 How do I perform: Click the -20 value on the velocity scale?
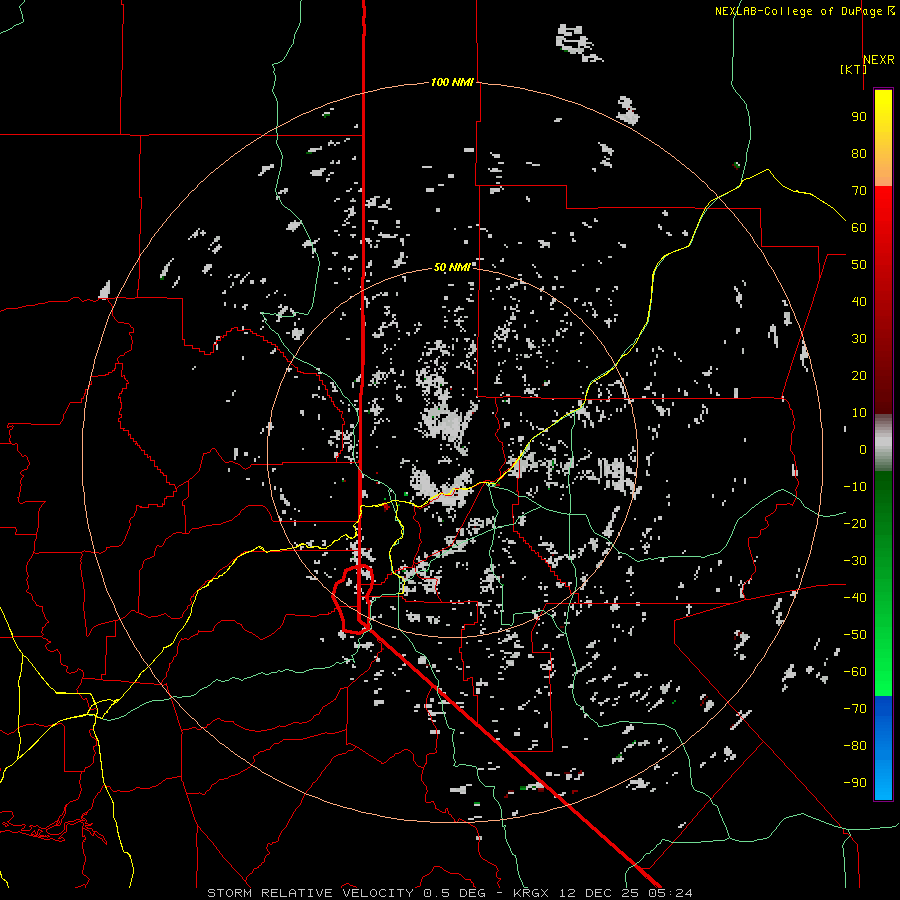[x=855, y=523]
